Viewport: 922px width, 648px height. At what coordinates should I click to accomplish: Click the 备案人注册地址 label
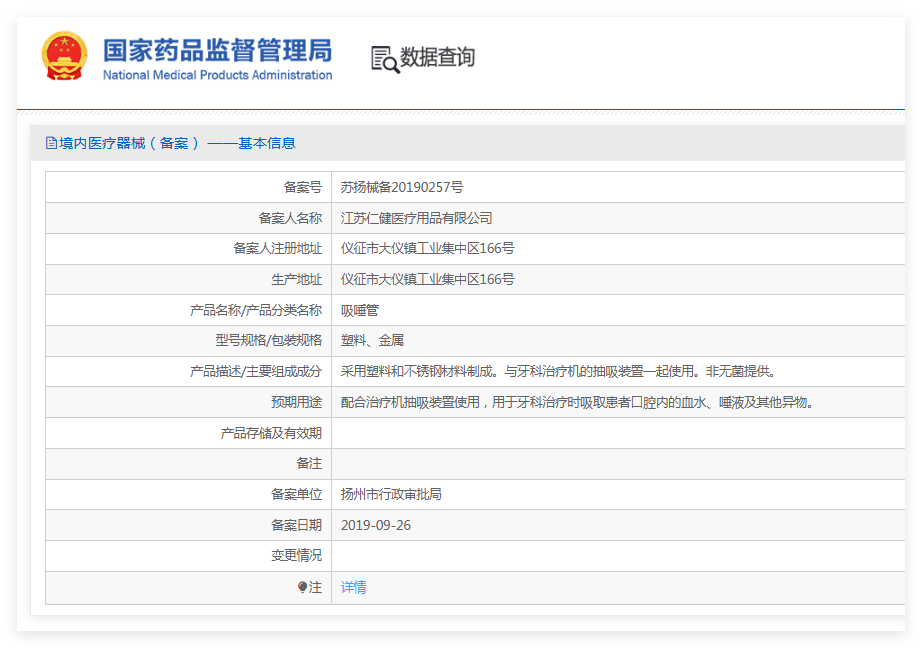click(x=278, y=249)
